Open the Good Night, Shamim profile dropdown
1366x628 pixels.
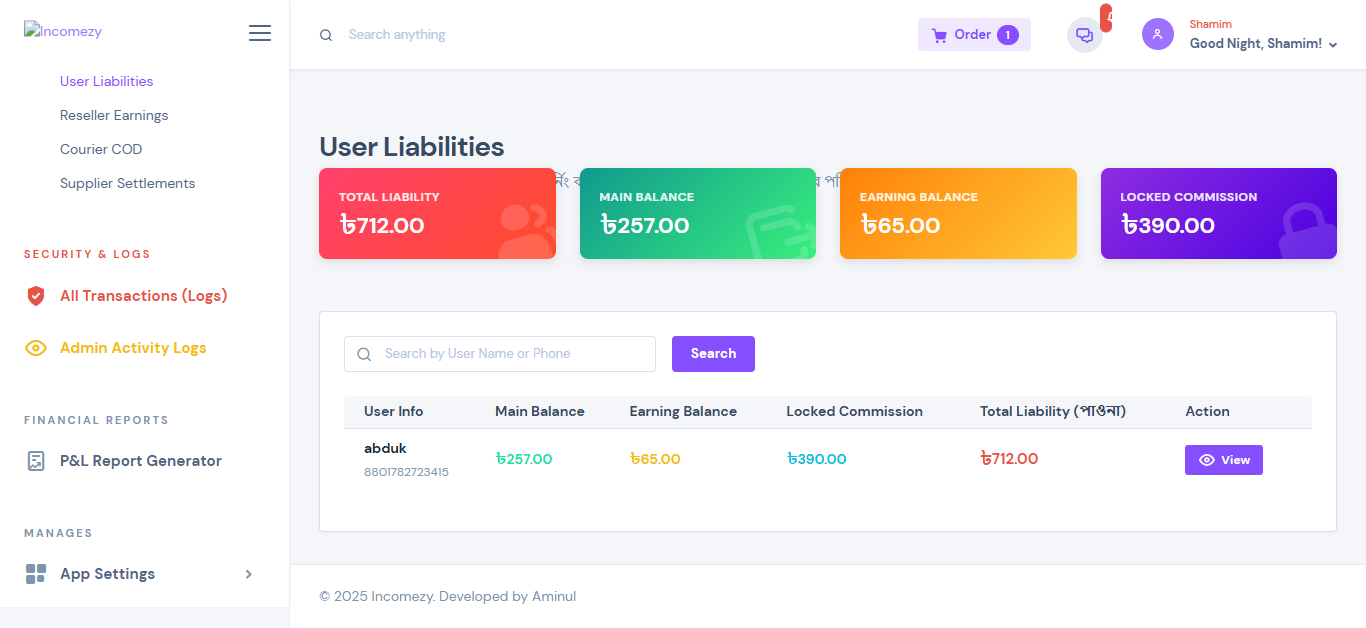coord(1263,44)
